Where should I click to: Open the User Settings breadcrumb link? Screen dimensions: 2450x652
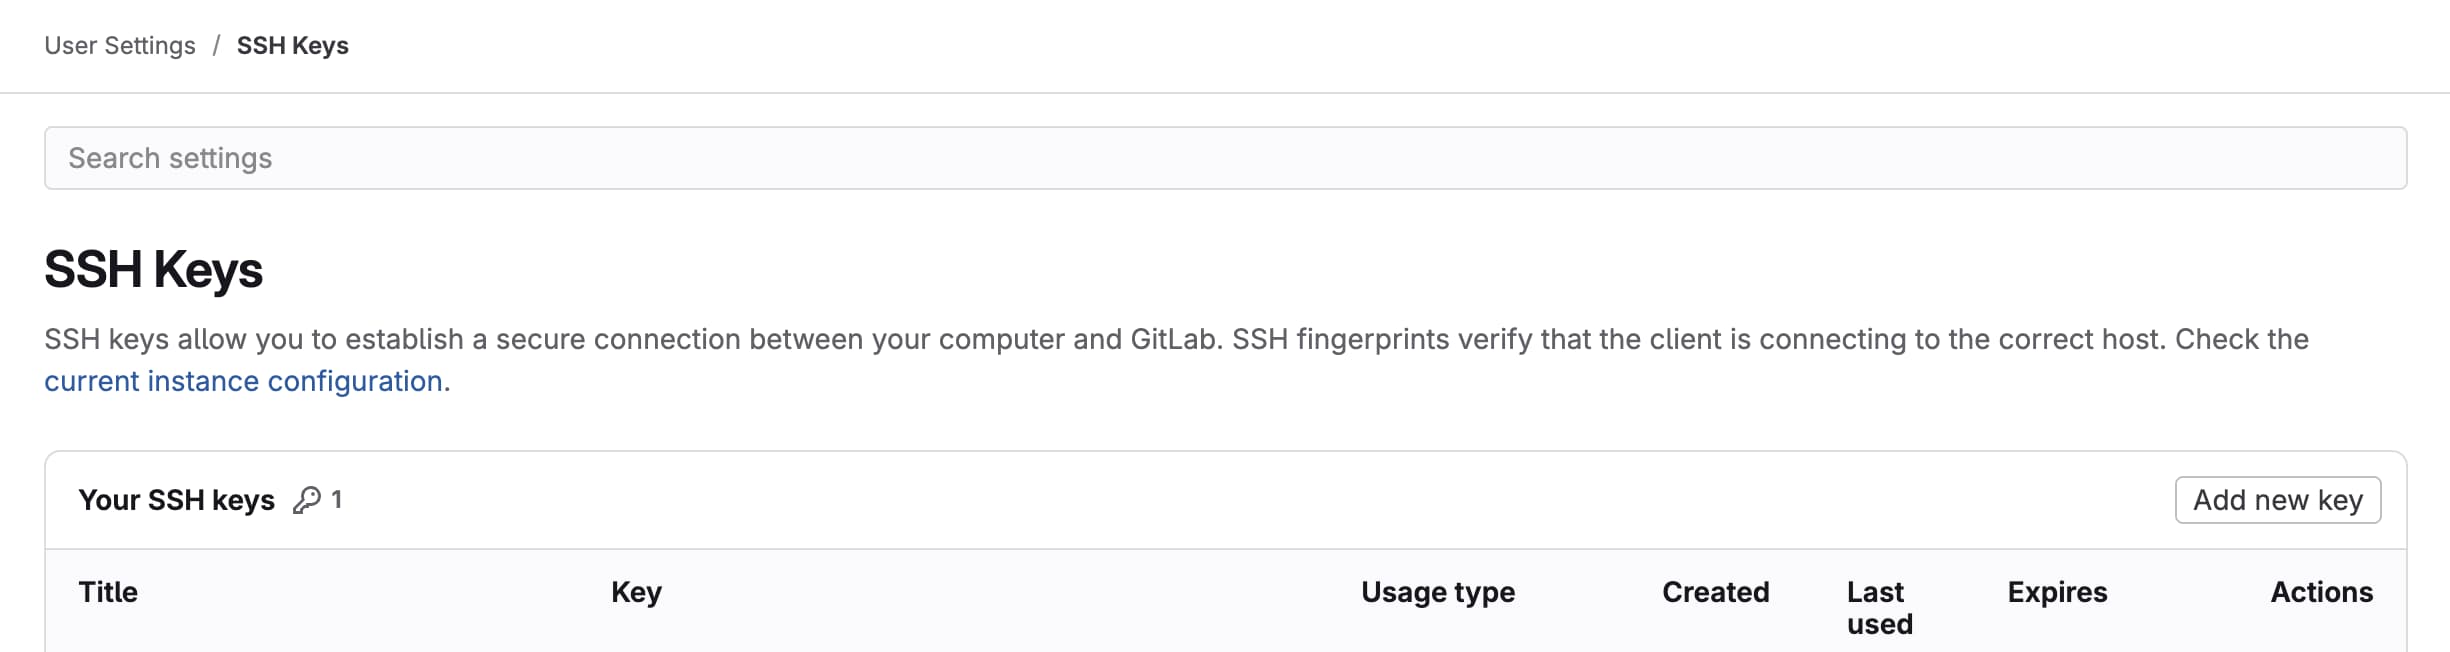[119, 45]
